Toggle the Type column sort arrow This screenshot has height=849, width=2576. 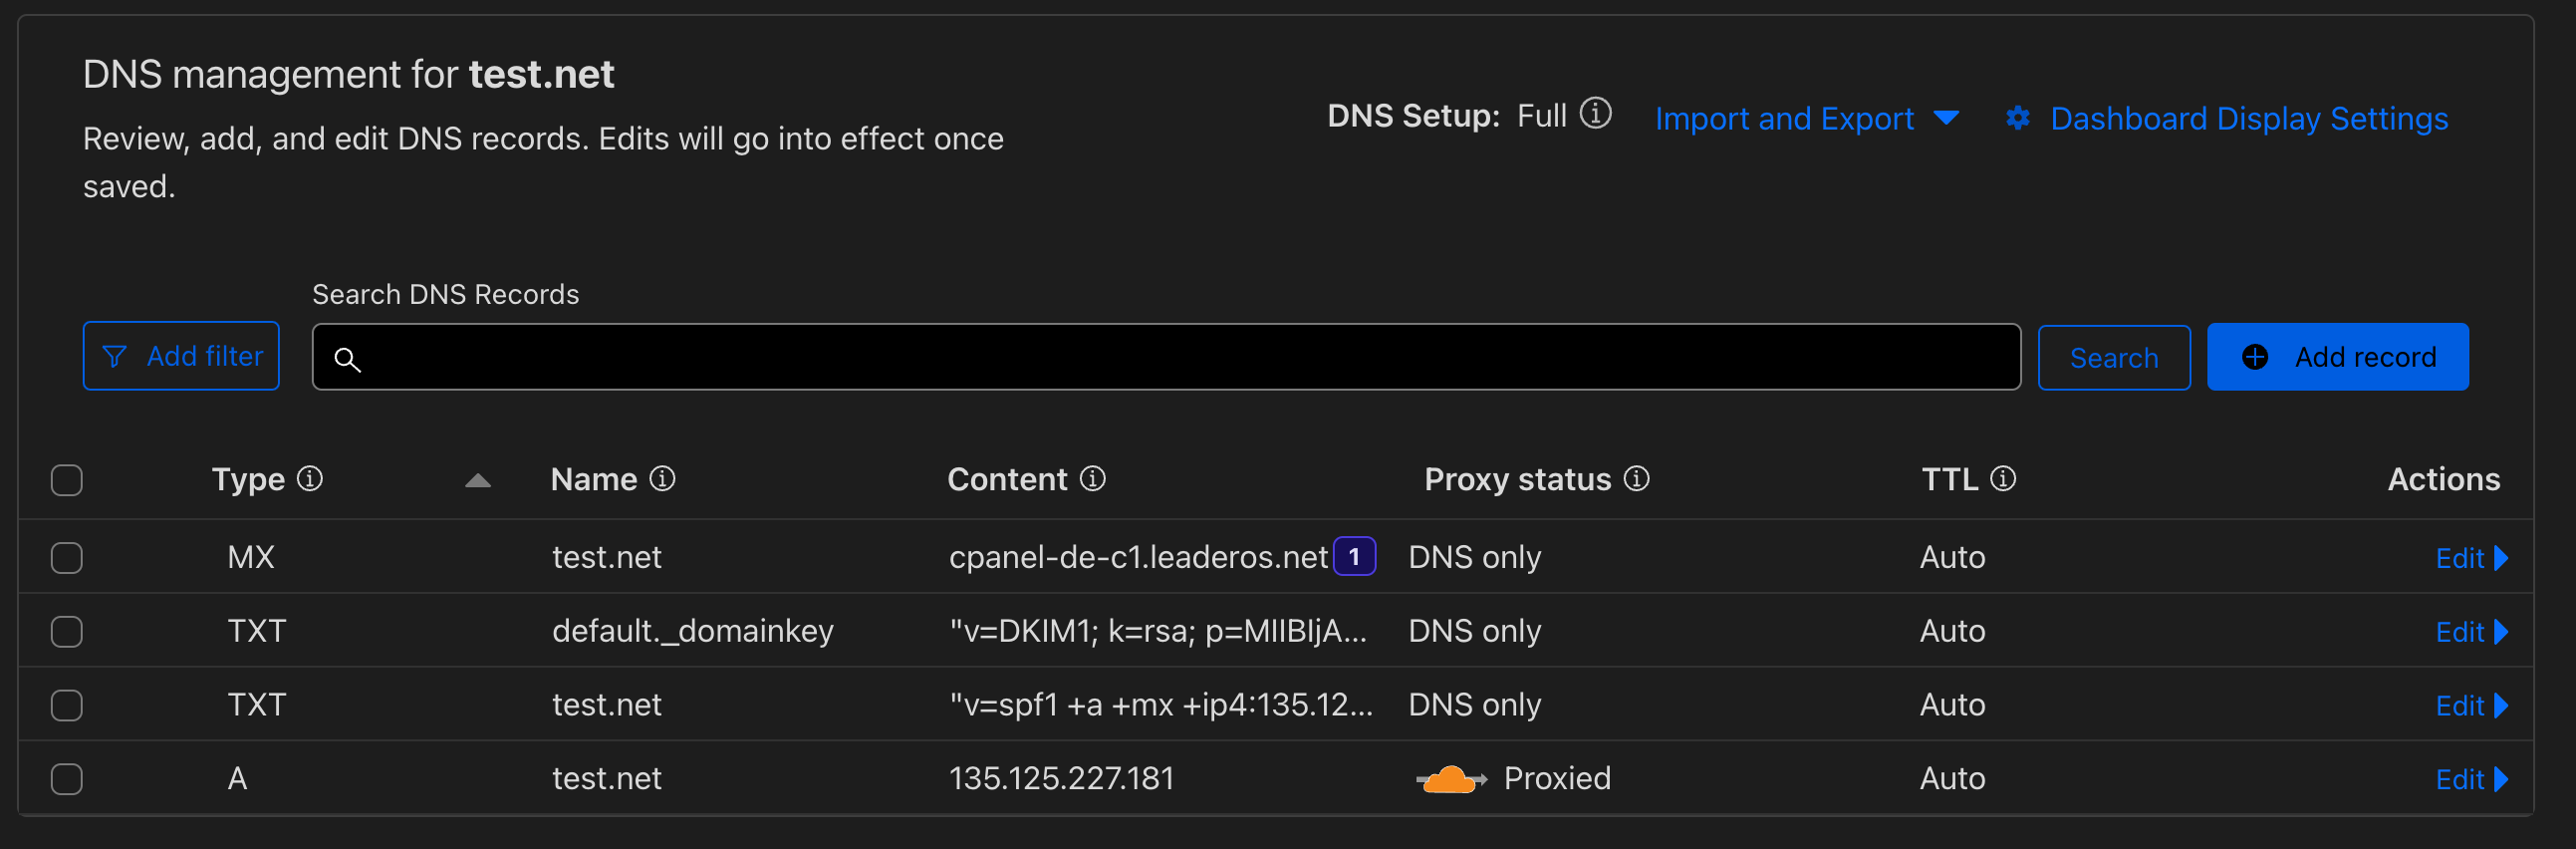(478, 481)
